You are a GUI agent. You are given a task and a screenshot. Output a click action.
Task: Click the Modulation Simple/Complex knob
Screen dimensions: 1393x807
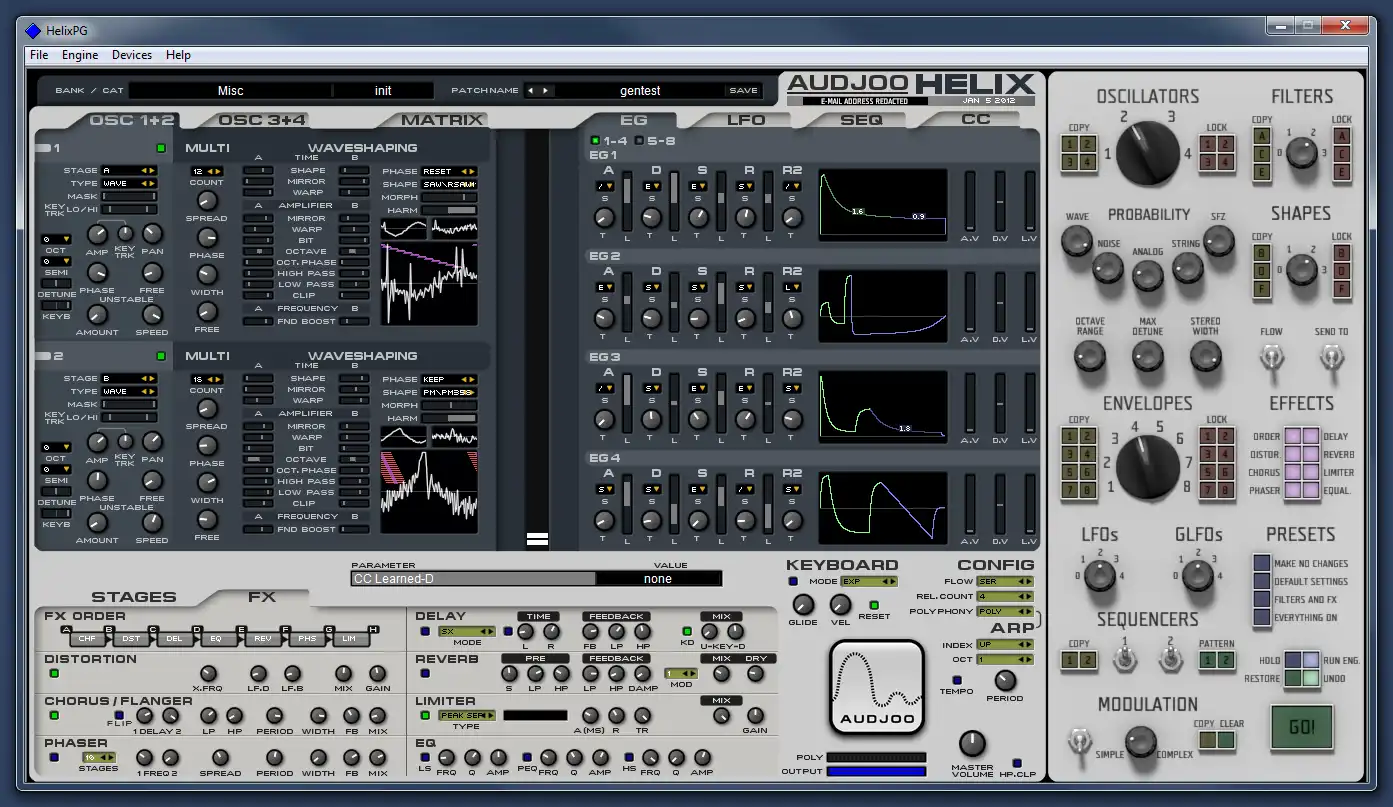click(1141, 741)
